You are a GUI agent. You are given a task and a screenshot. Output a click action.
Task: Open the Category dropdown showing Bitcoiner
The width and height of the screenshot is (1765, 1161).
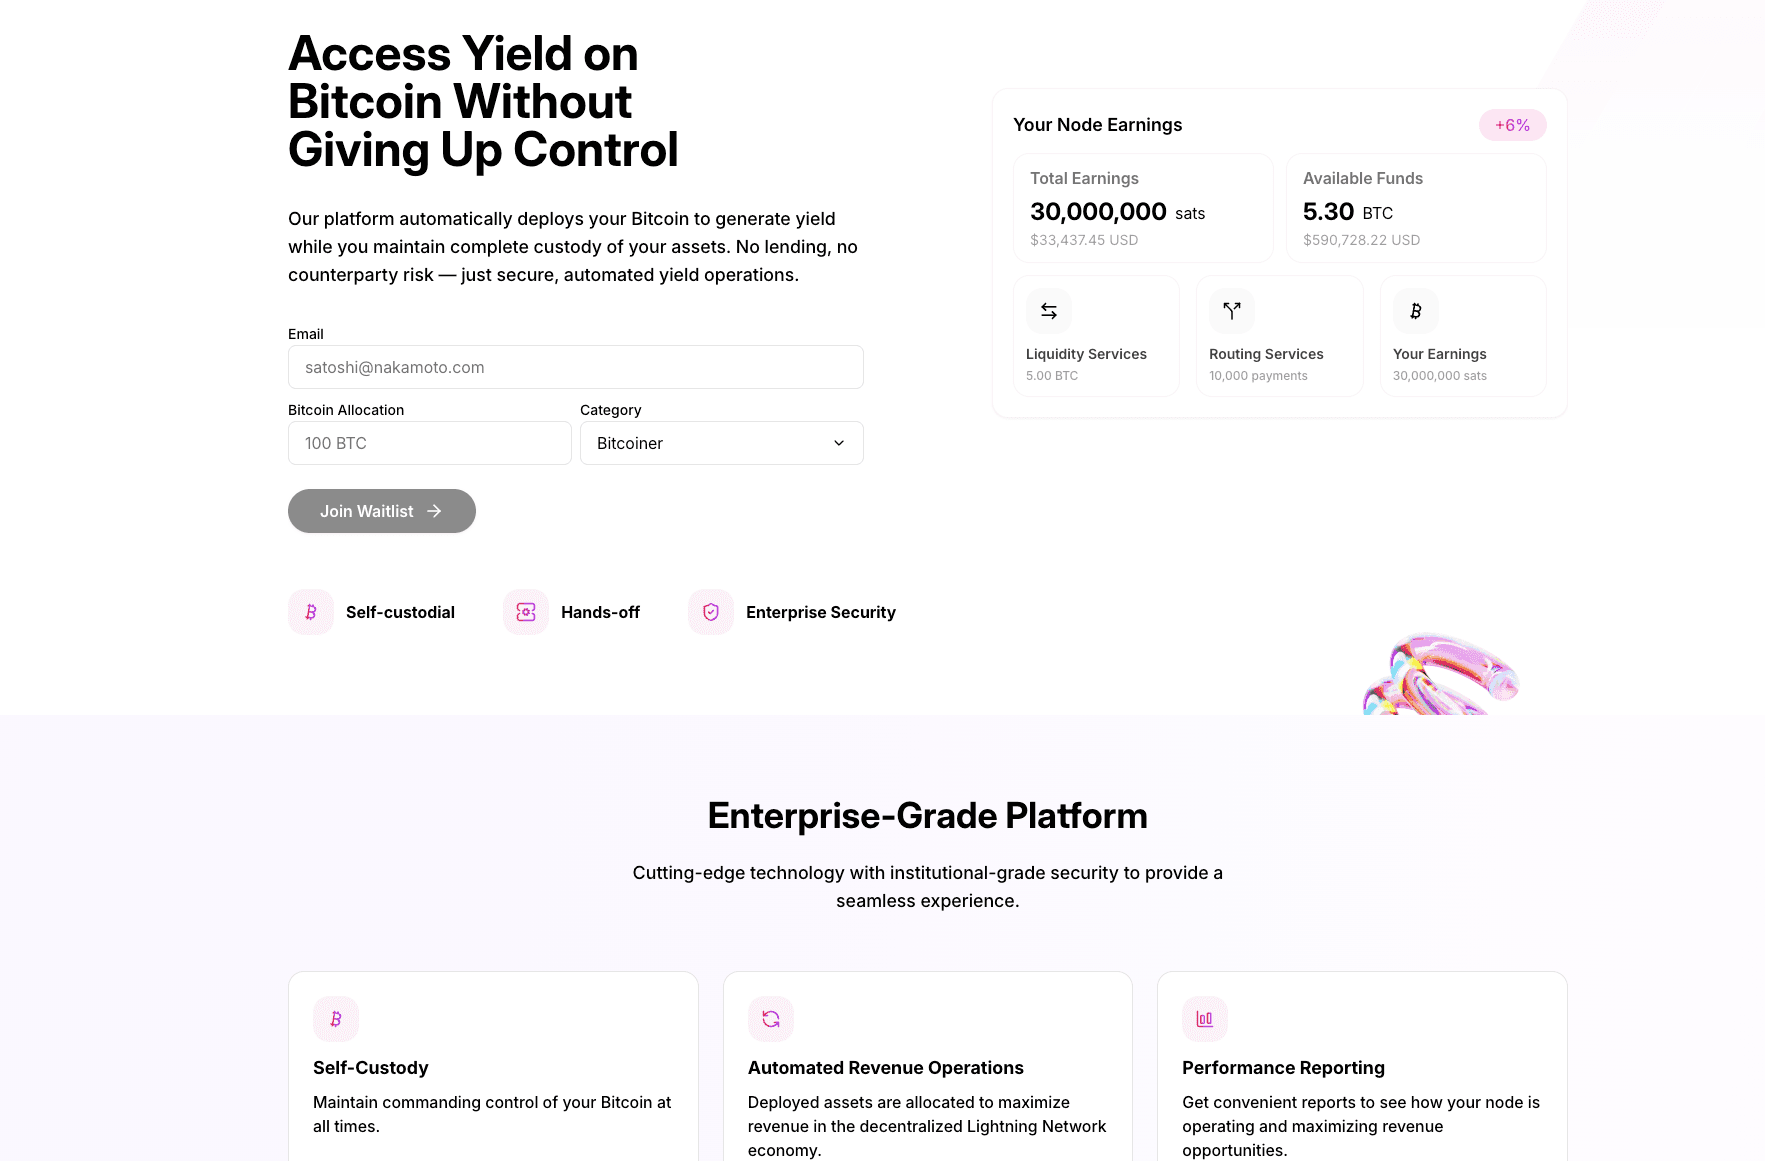[721, 443]
